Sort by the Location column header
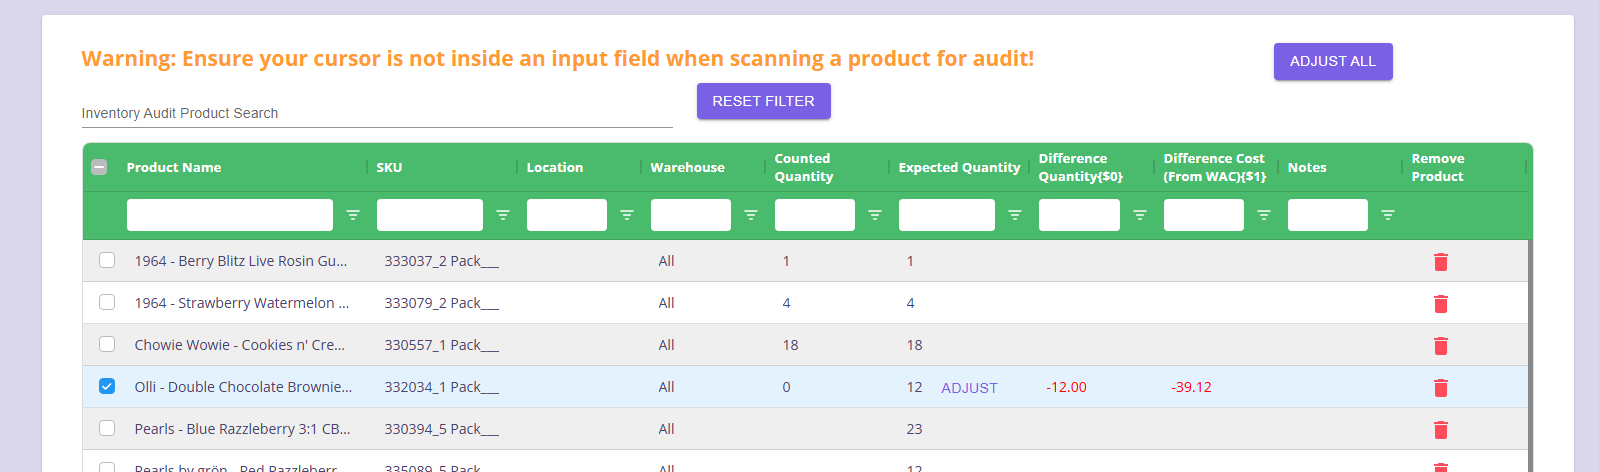The image size is (1599, 472). tap(555, 167)
